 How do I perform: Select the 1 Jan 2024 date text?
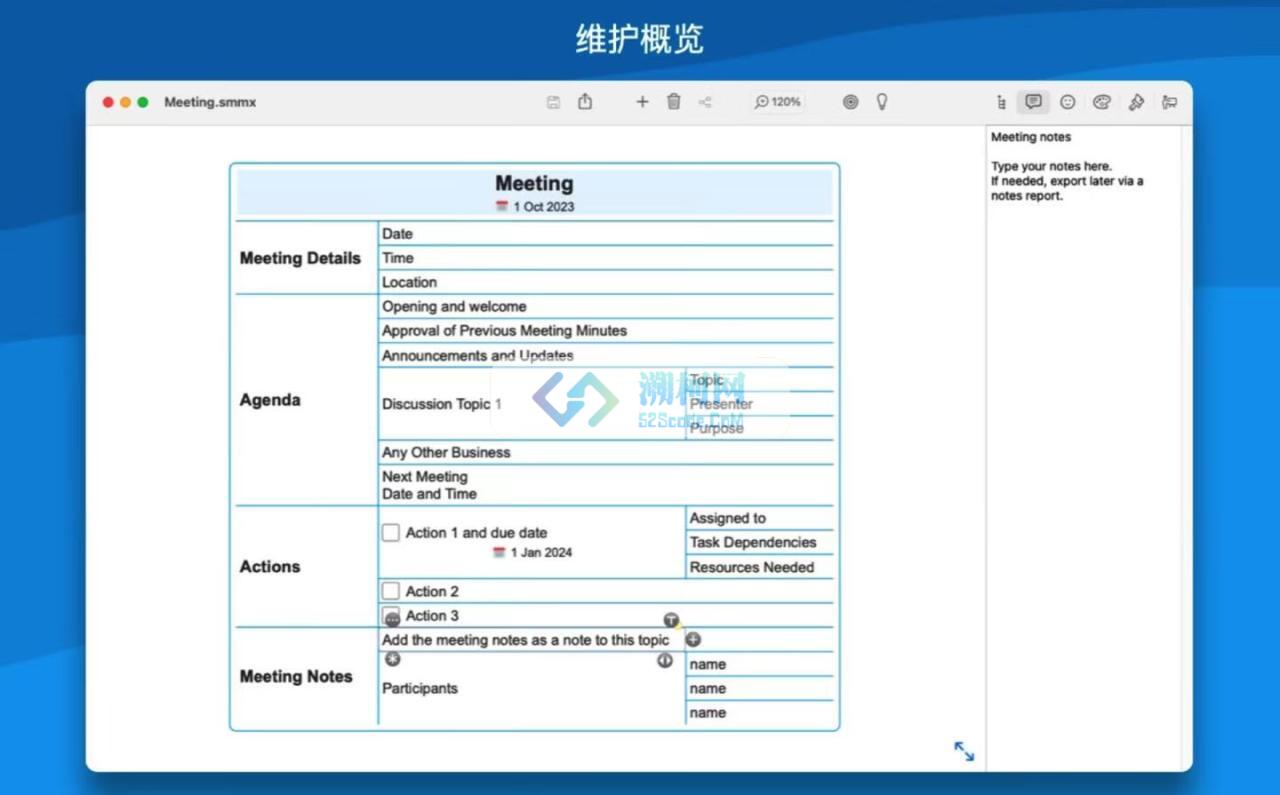pyautogui.click(x=541, y=552)
